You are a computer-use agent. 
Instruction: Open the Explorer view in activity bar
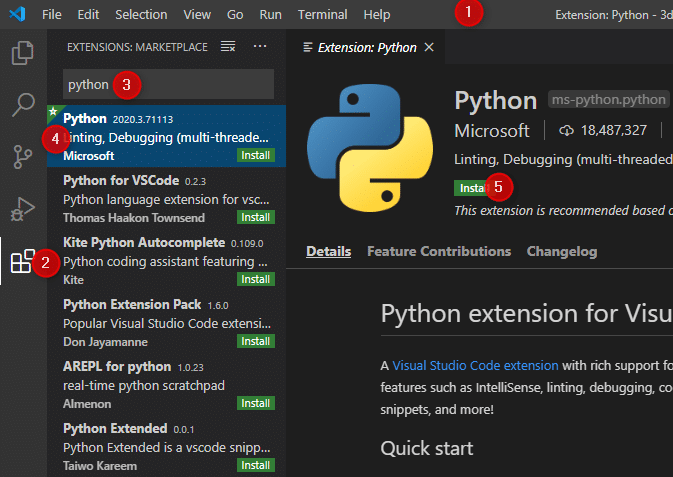pyautogui.click(x=23, y=53)
